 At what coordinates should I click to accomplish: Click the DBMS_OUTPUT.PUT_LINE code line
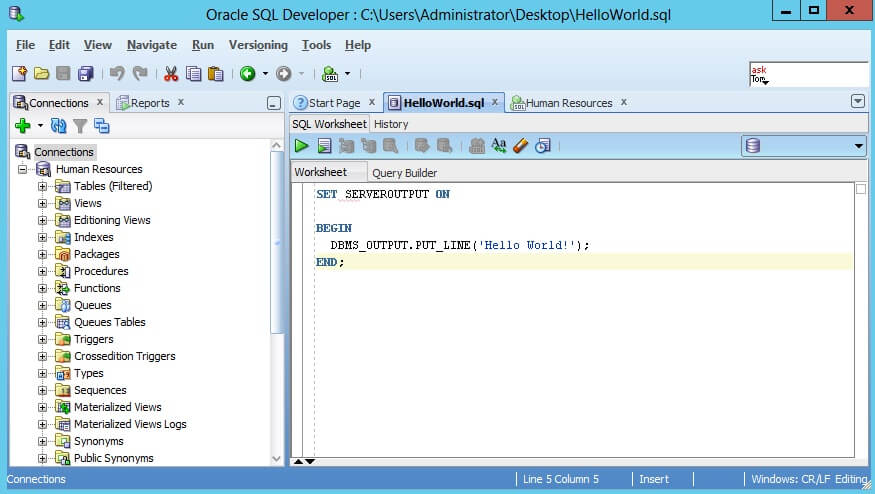(459, 245)
